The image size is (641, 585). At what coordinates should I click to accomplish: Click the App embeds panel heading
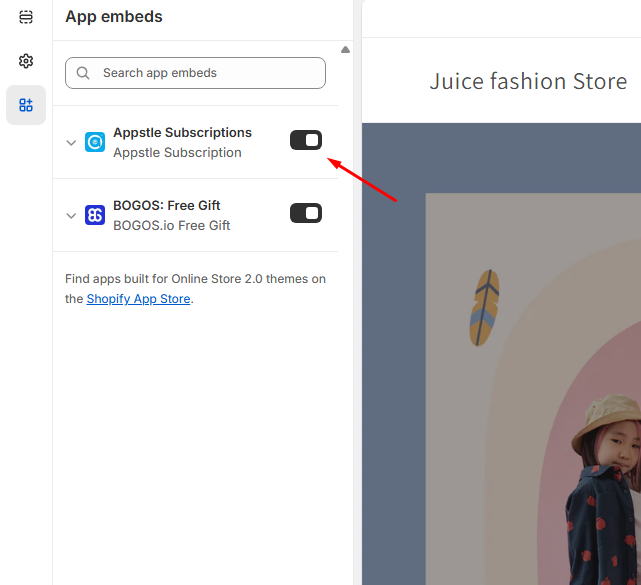click(114, 17)
